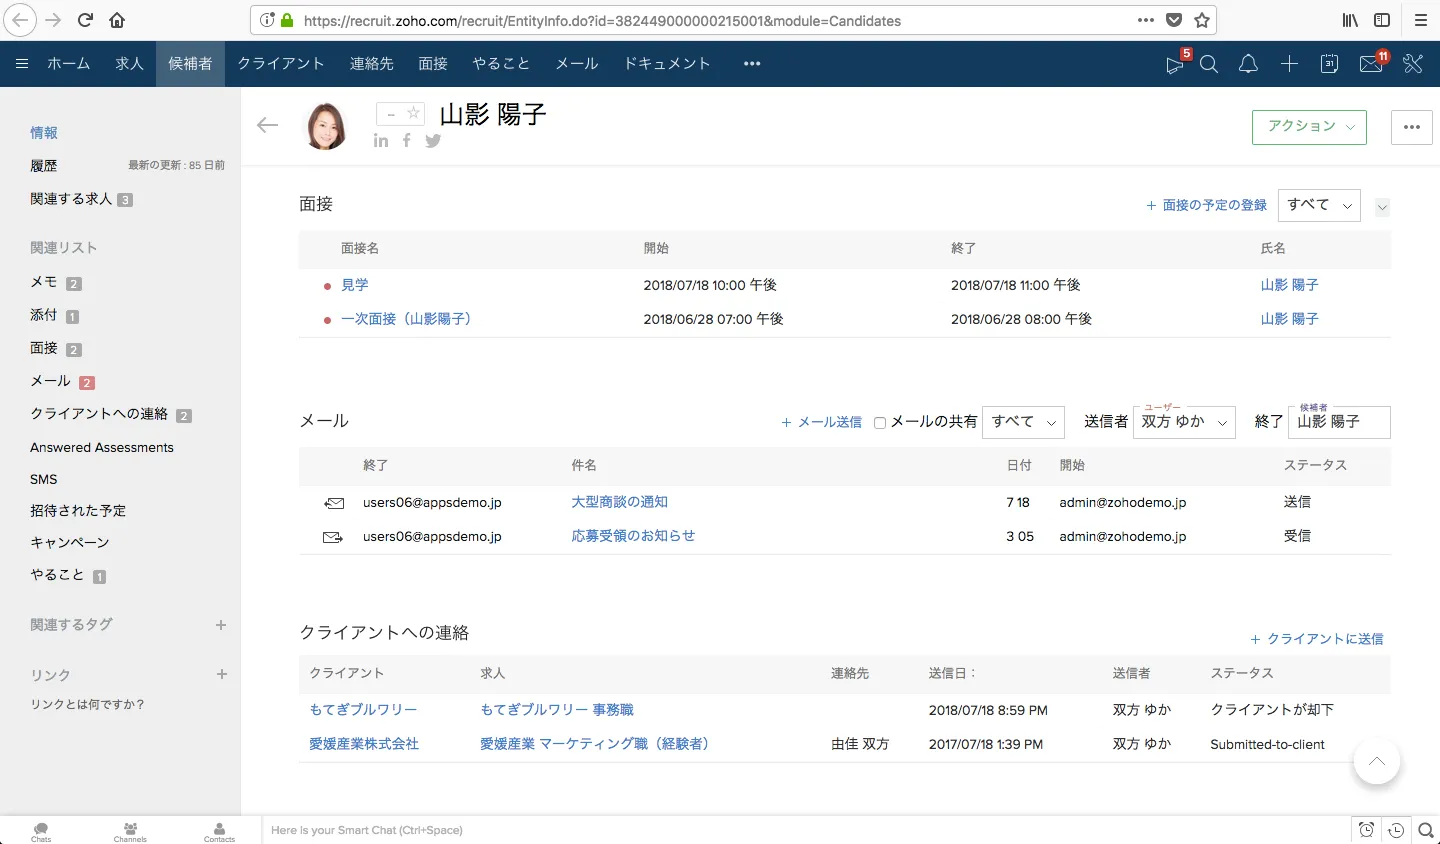Viewport: 1440px width, 844px height.
Task: Click the back arrow beside candidate photo
Action: (267, 125)
